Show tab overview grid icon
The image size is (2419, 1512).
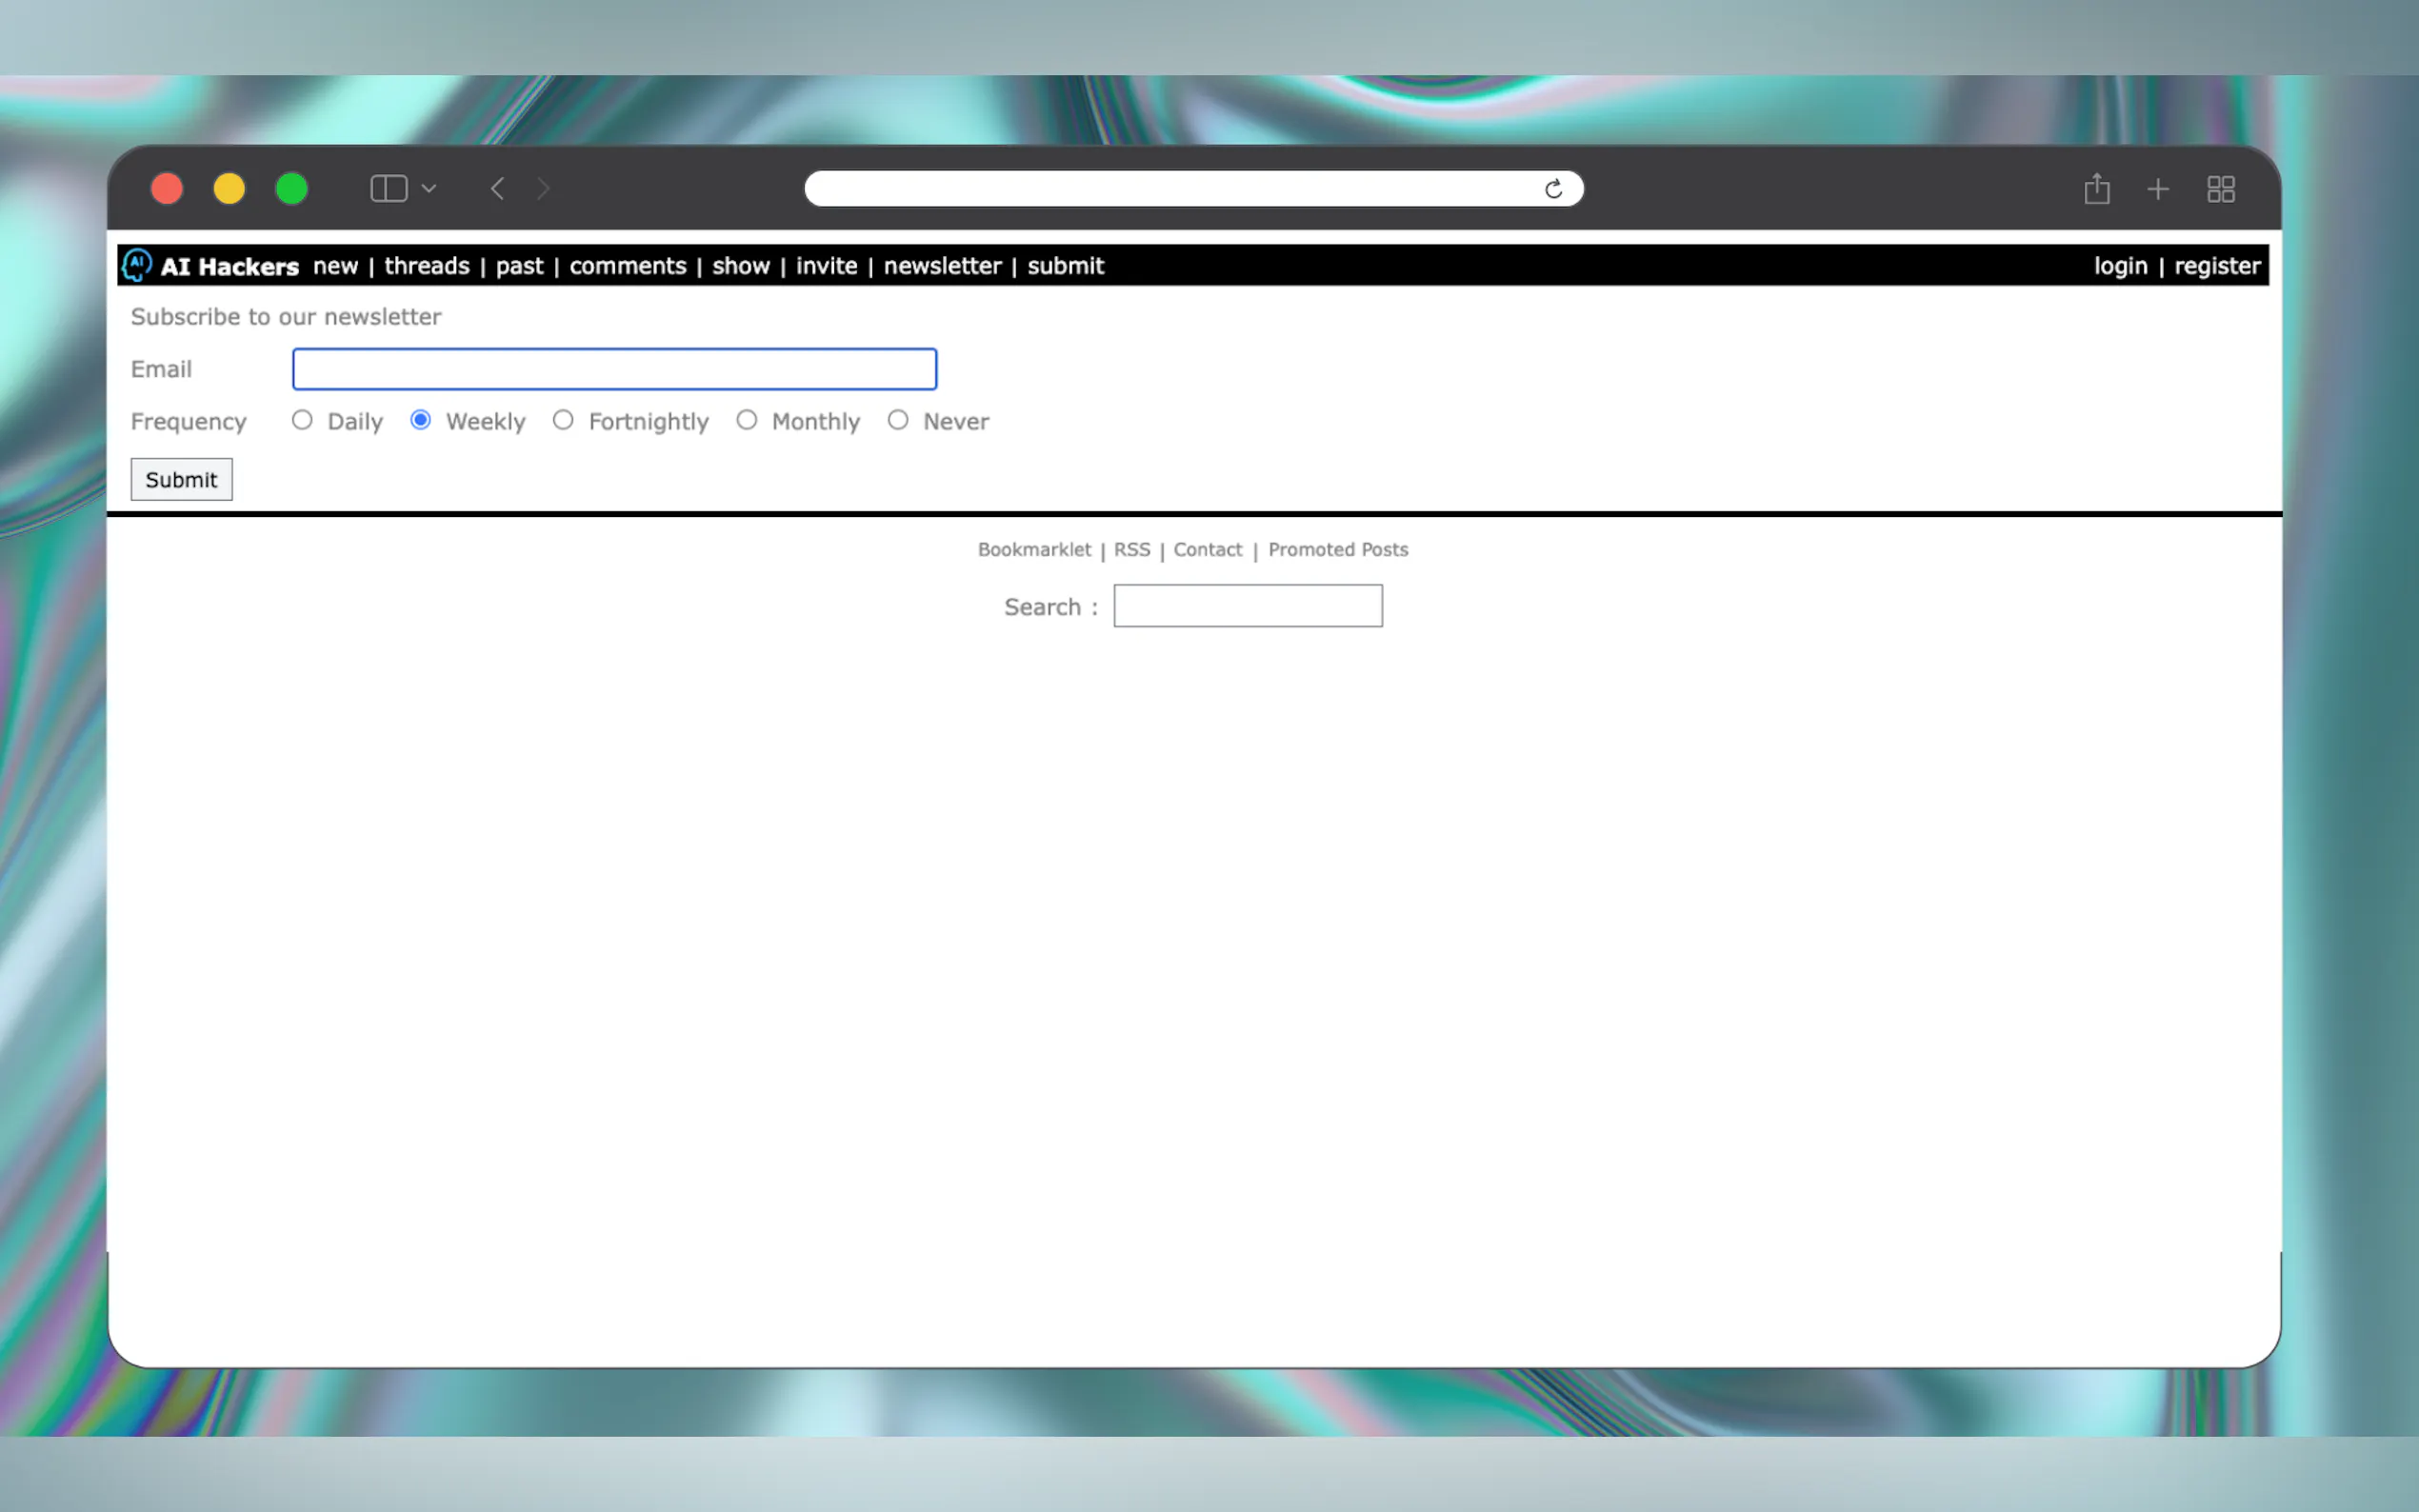[x=2220, y=189]
